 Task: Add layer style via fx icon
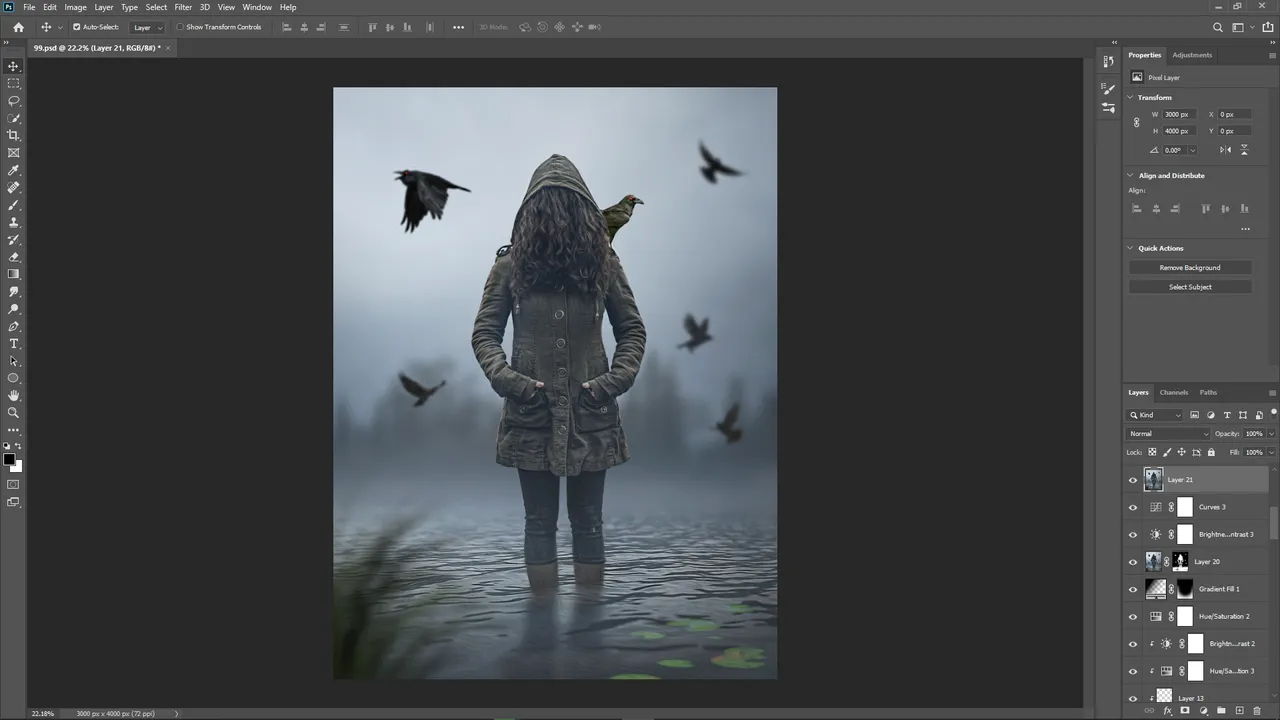tap(1167, 711)
